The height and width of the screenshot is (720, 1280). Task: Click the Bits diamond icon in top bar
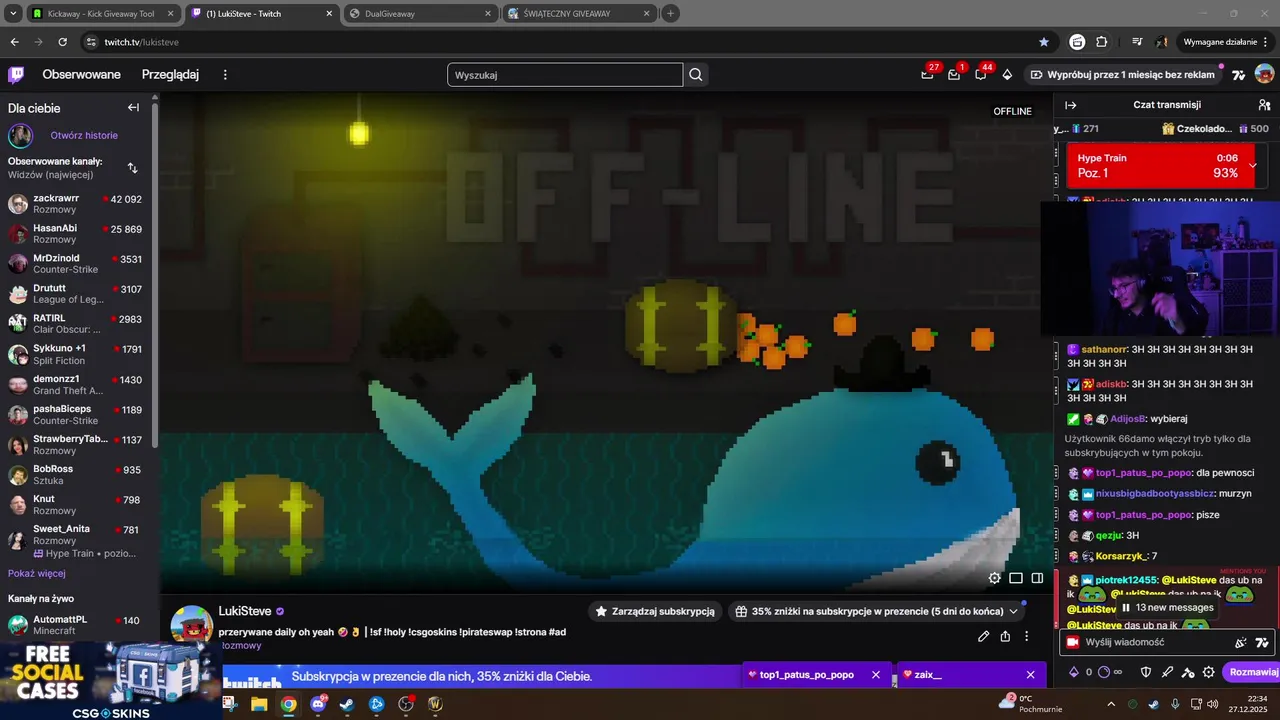[x=1007, y=75]
